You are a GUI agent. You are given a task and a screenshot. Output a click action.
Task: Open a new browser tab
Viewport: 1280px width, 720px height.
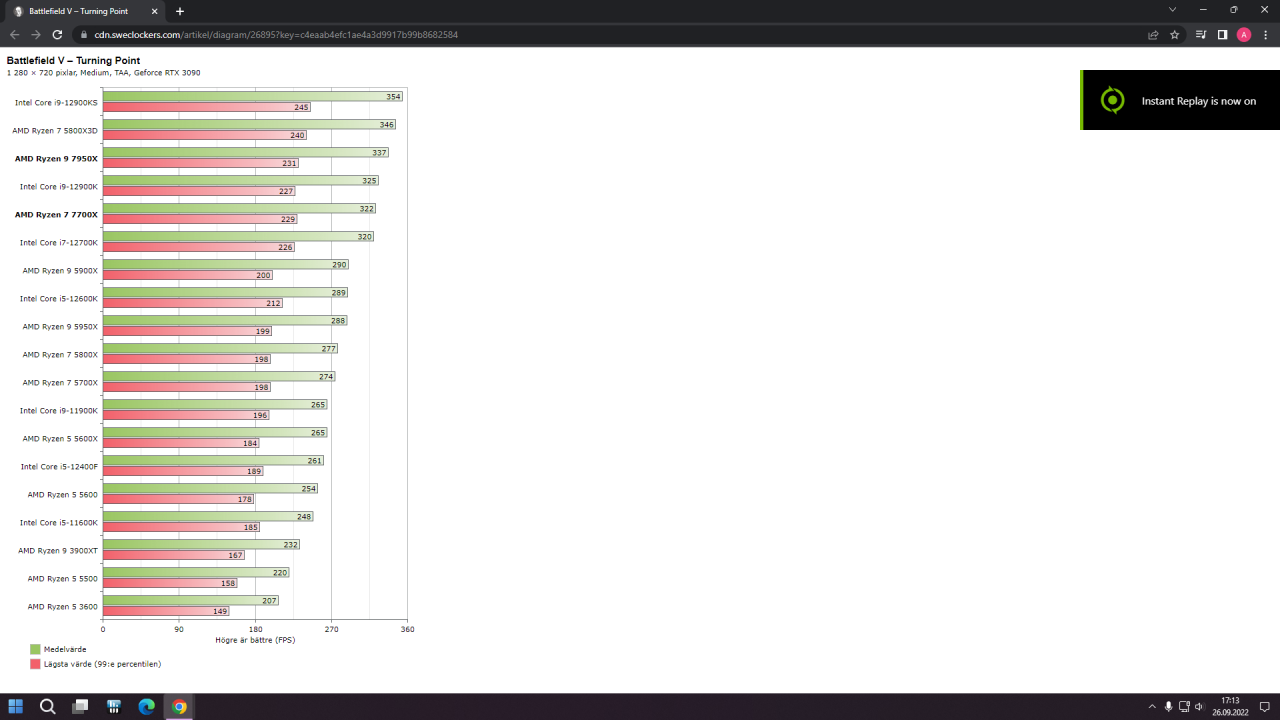180,11
